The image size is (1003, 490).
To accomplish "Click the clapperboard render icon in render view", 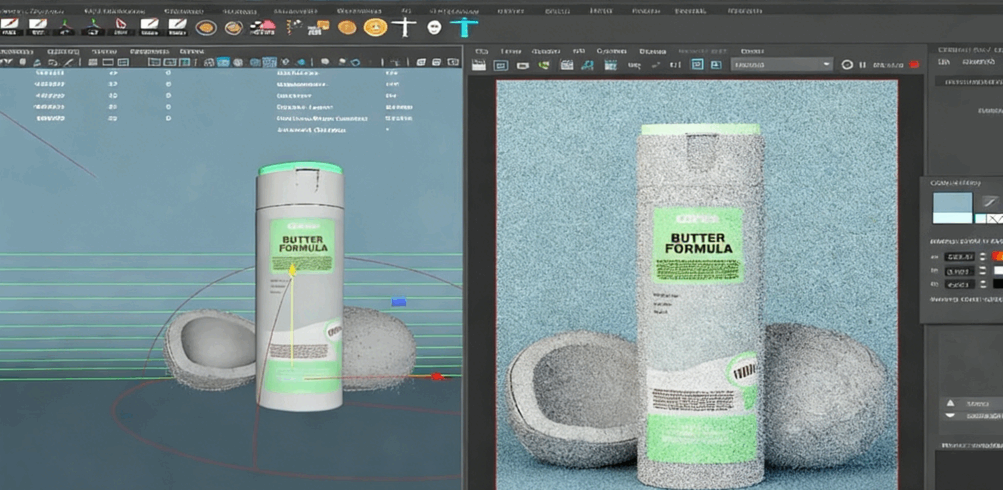I will [479, 65].
